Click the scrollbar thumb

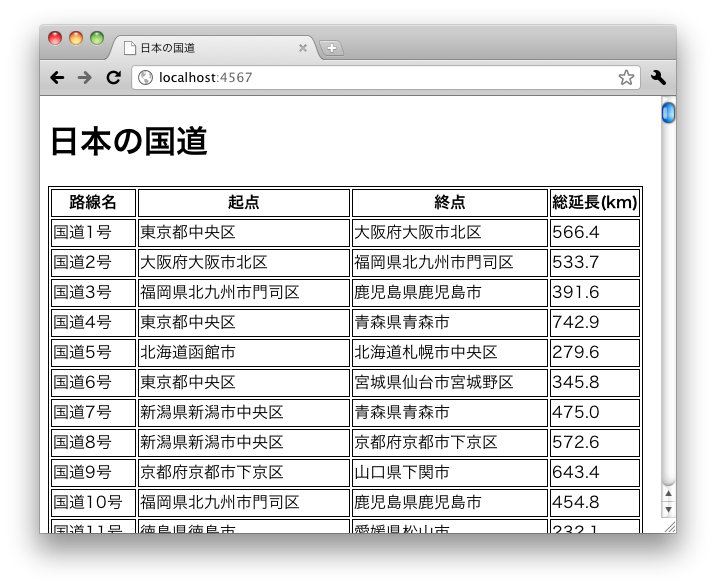(668, 113)
